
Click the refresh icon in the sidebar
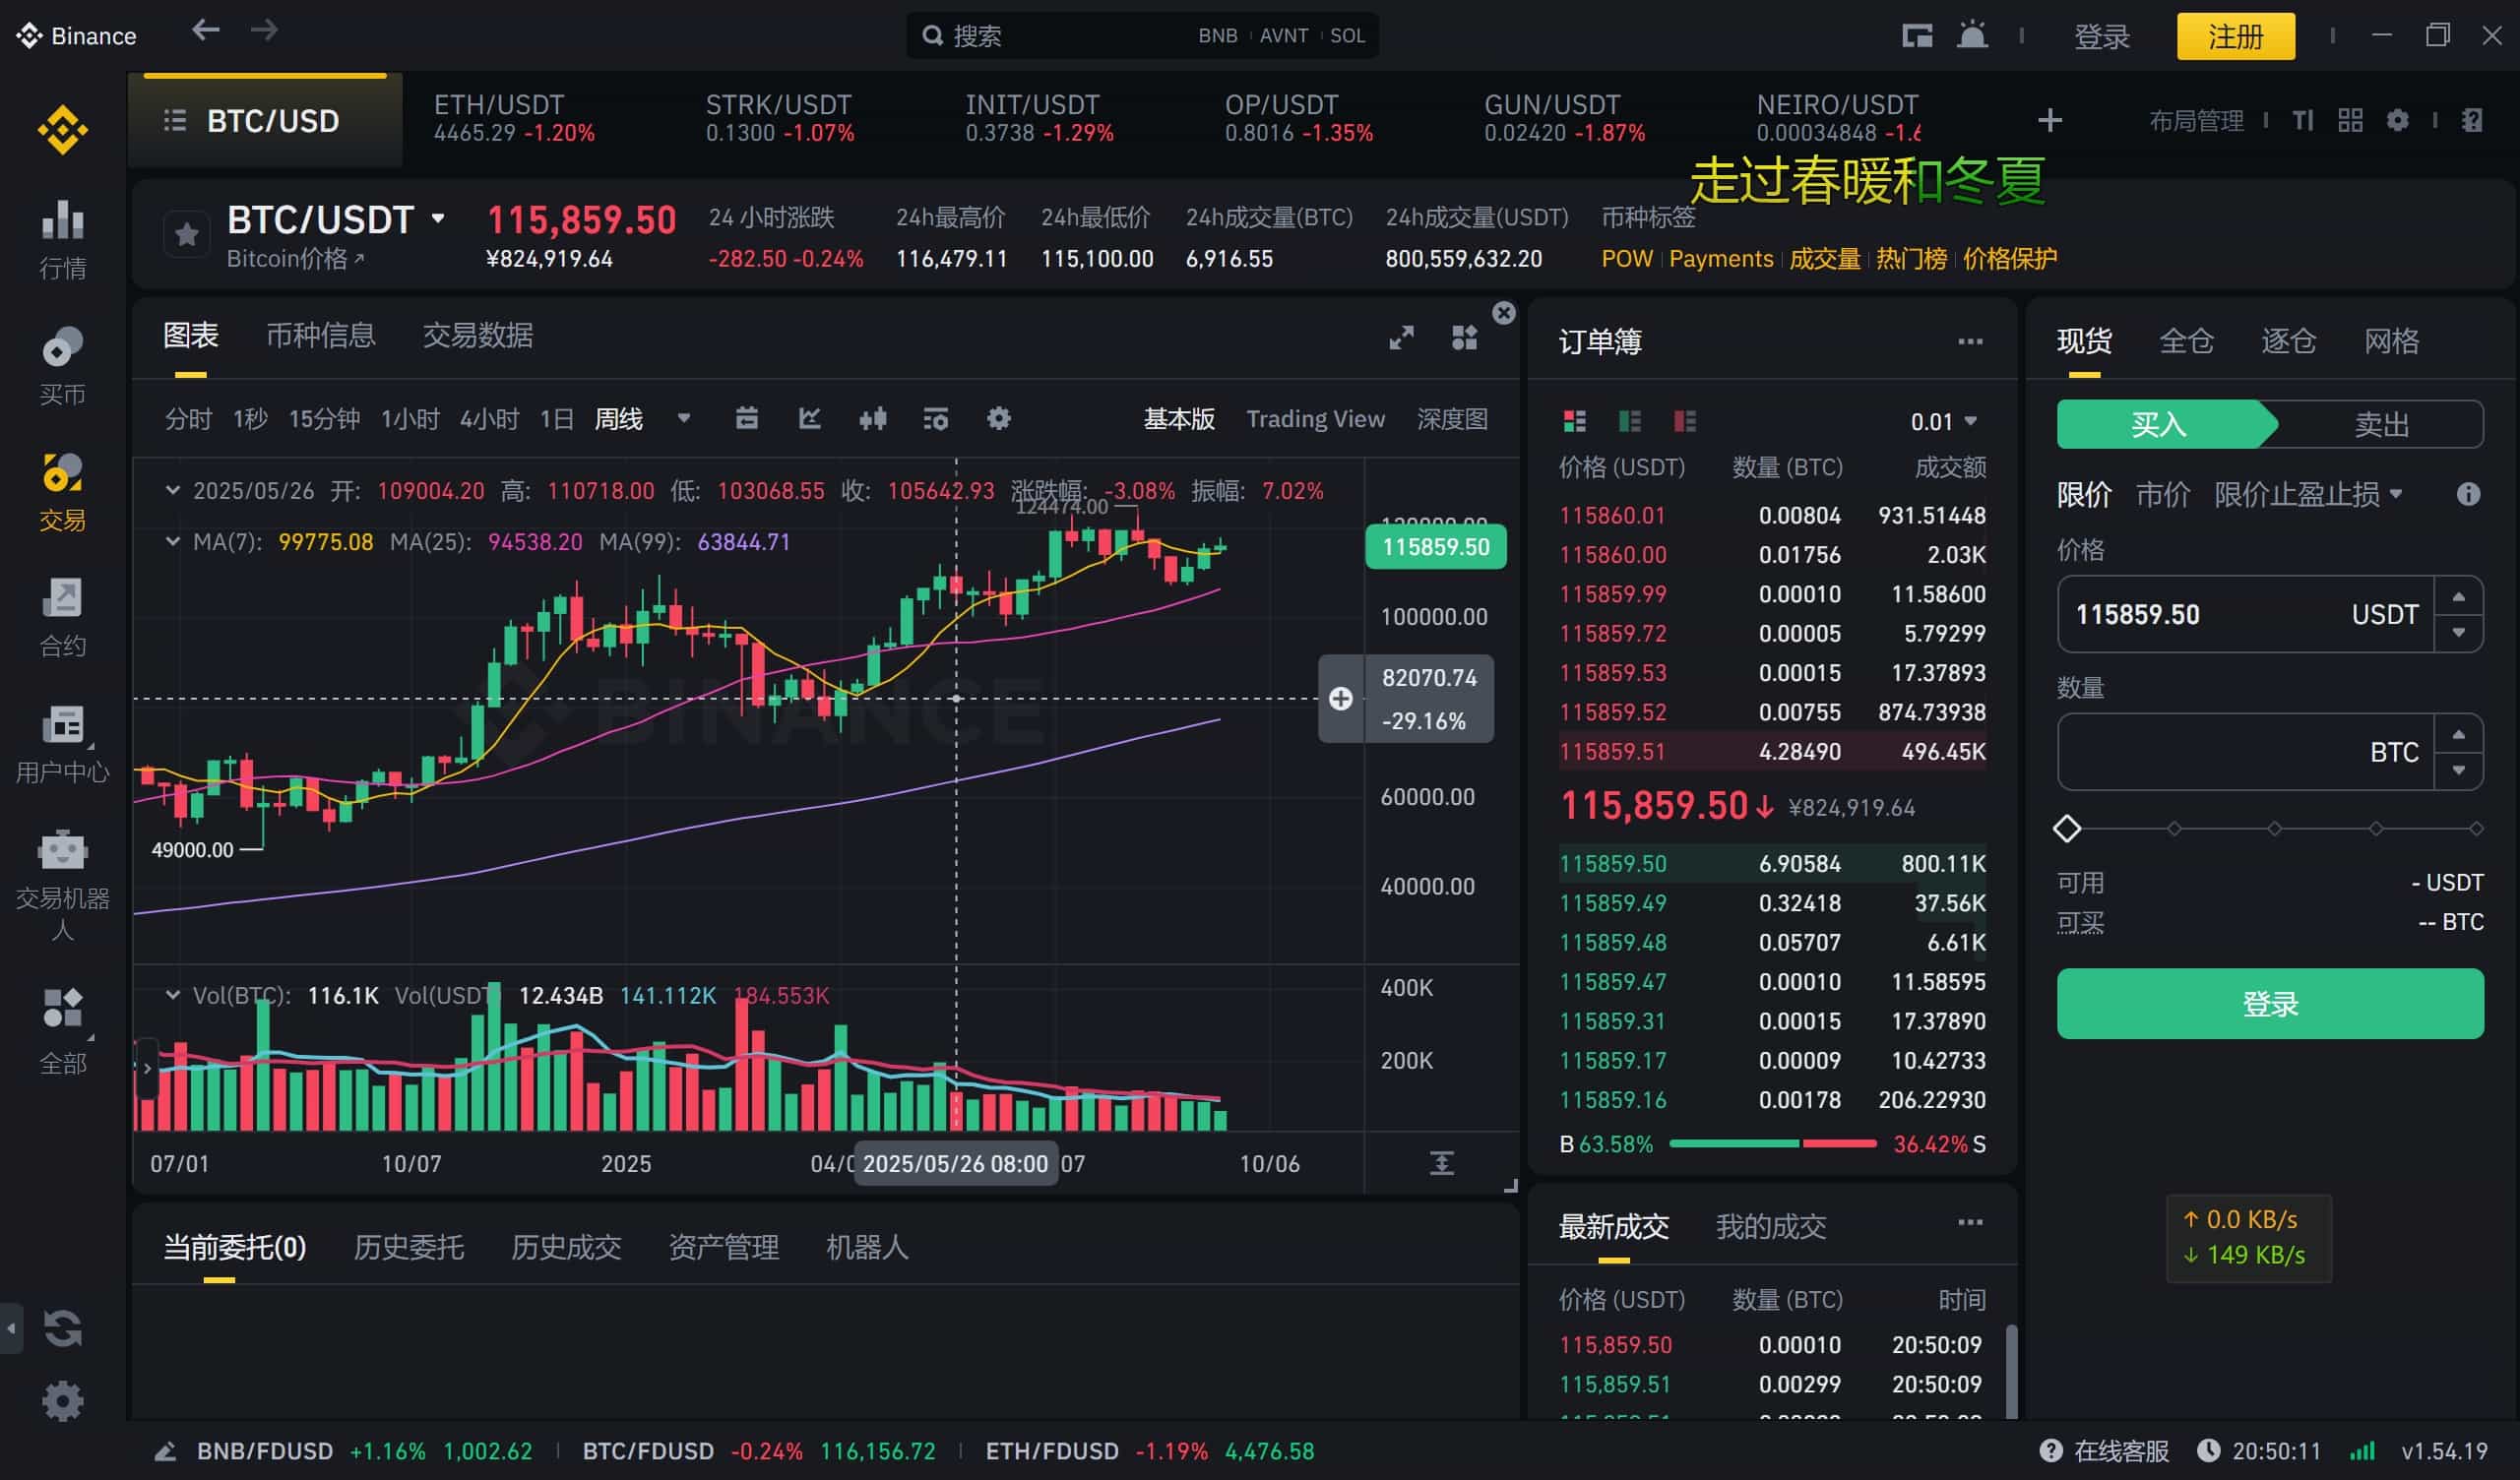pos(62,1328)
